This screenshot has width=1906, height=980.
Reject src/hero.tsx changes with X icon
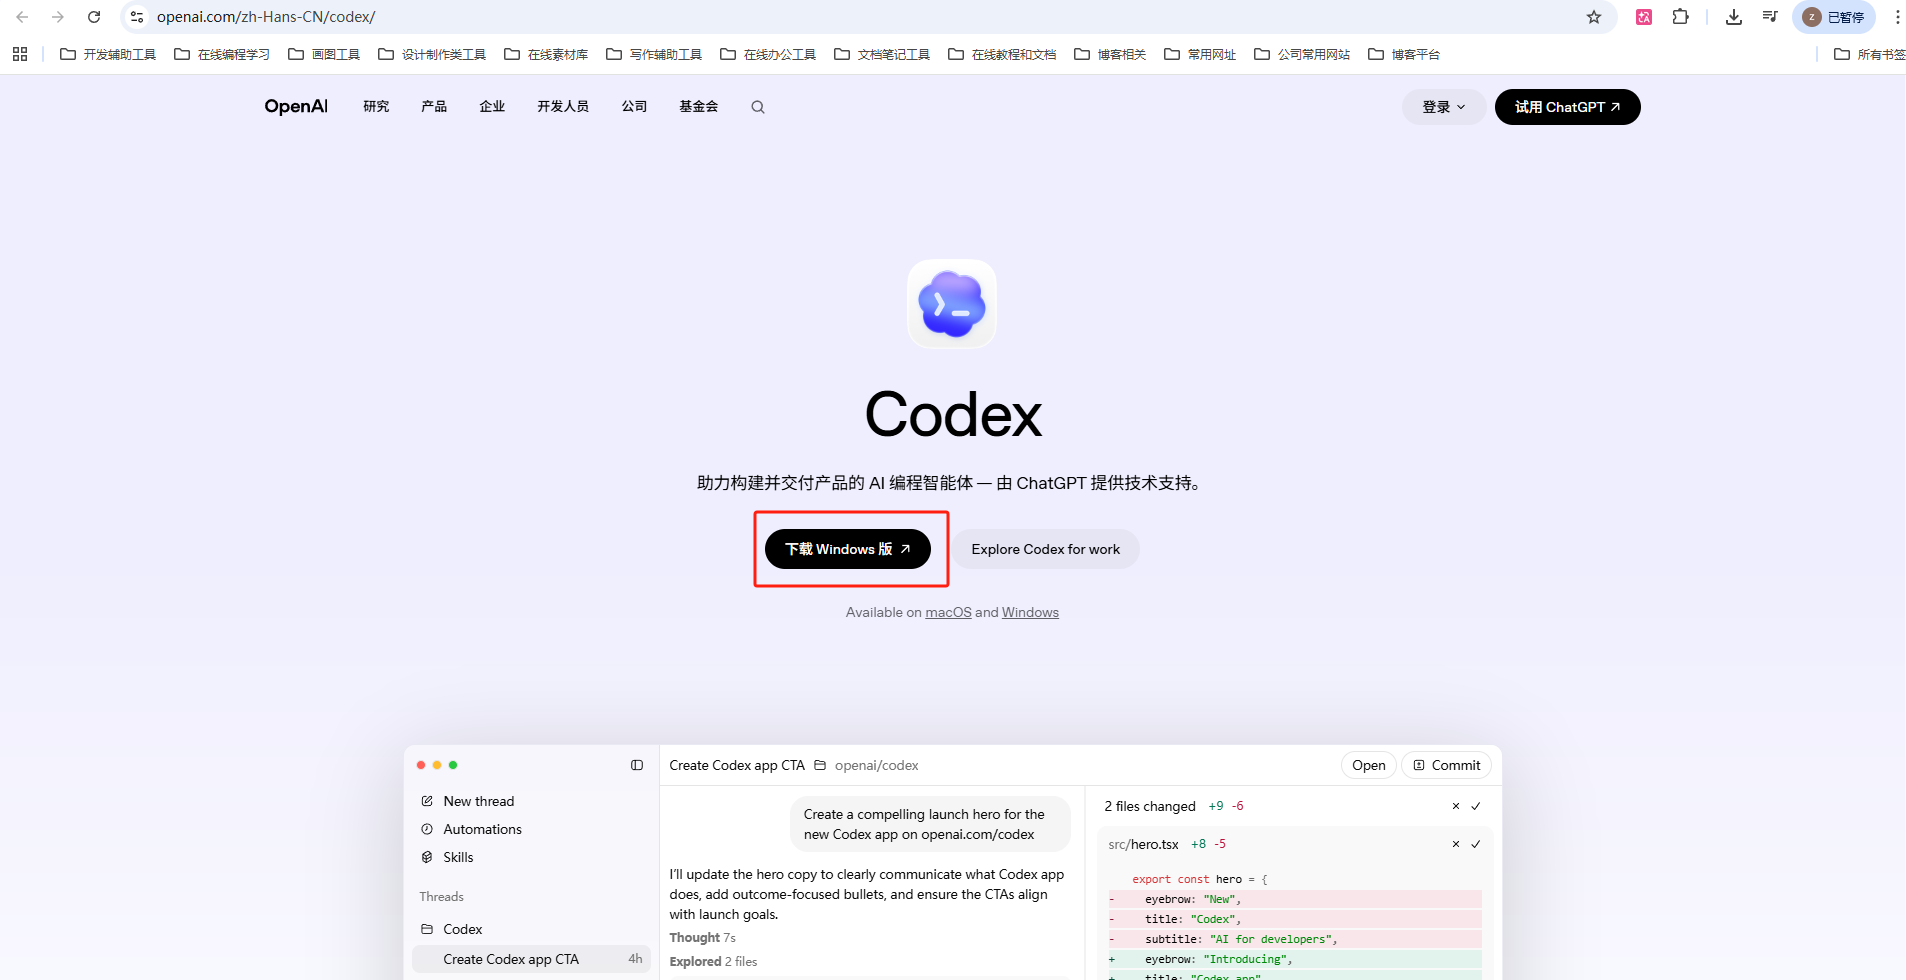point(1456,844)
